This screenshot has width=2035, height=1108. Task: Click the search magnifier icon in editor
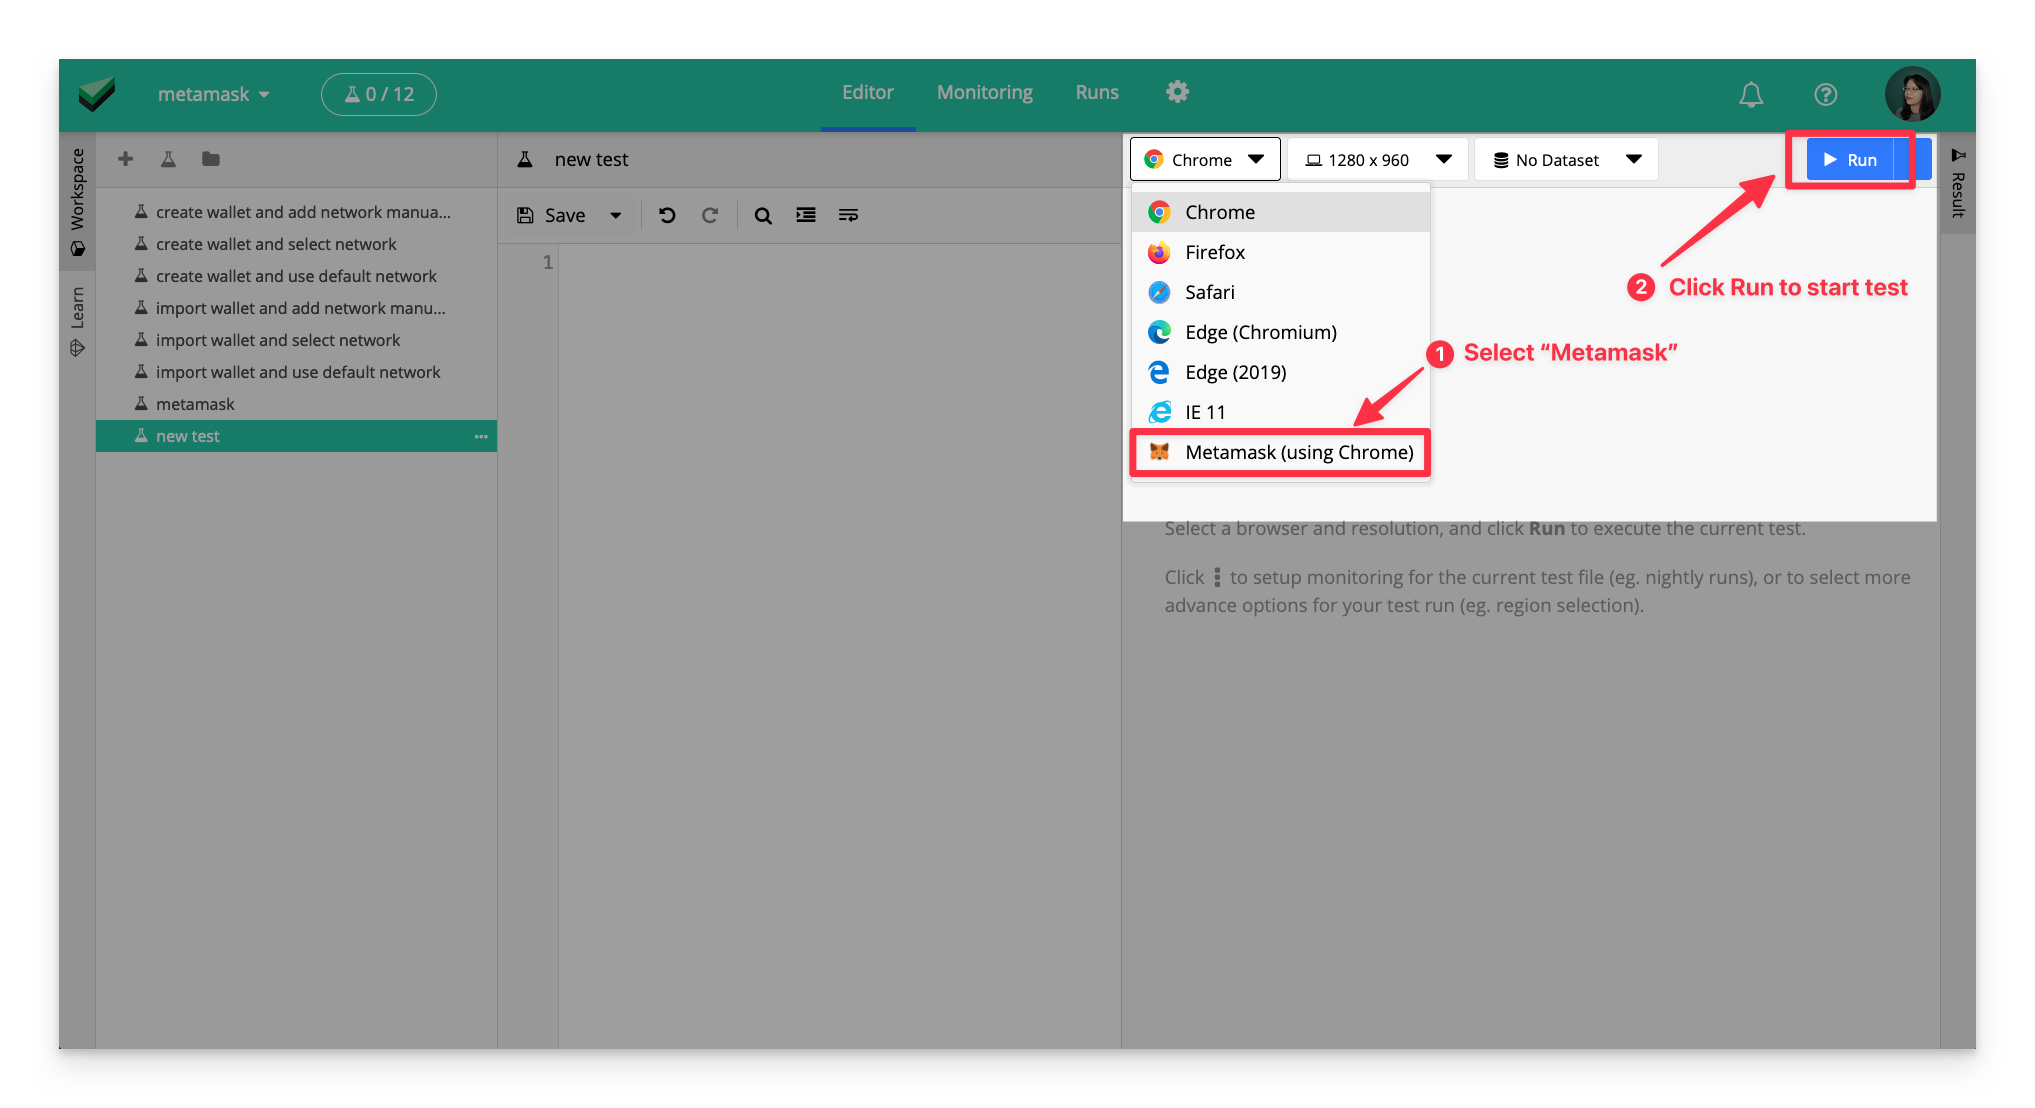pos(763,215)
